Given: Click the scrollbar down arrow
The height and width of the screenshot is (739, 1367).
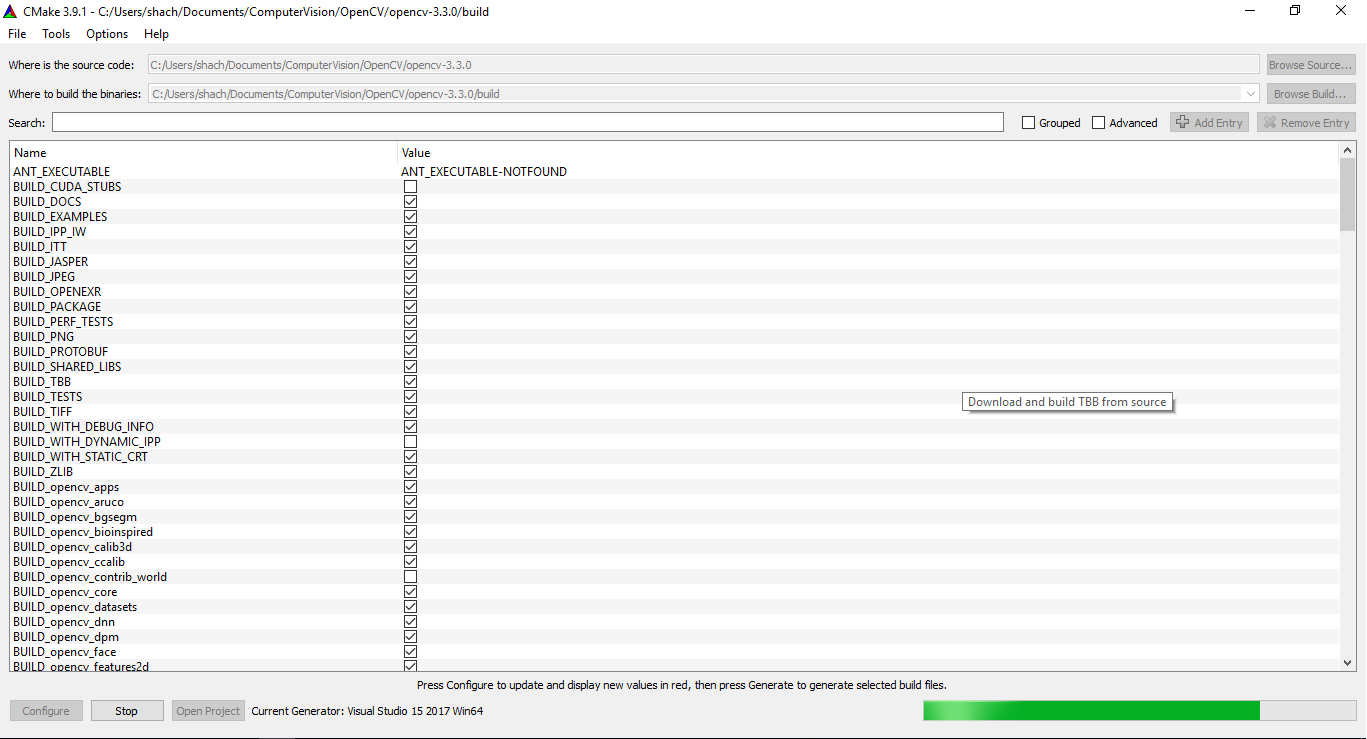Looking at the screenshot, I should [x=1347, y=662].
